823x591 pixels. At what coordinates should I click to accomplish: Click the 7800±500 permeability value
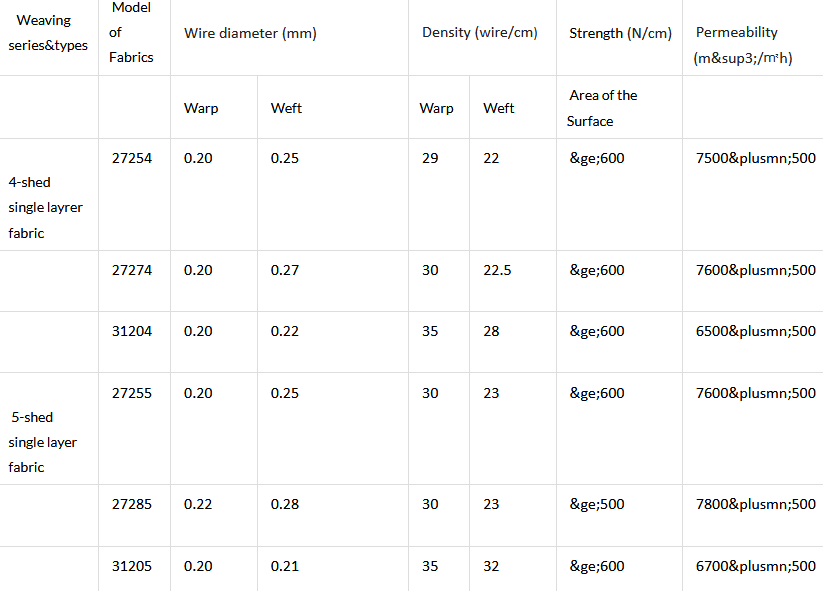click(755, 504)
